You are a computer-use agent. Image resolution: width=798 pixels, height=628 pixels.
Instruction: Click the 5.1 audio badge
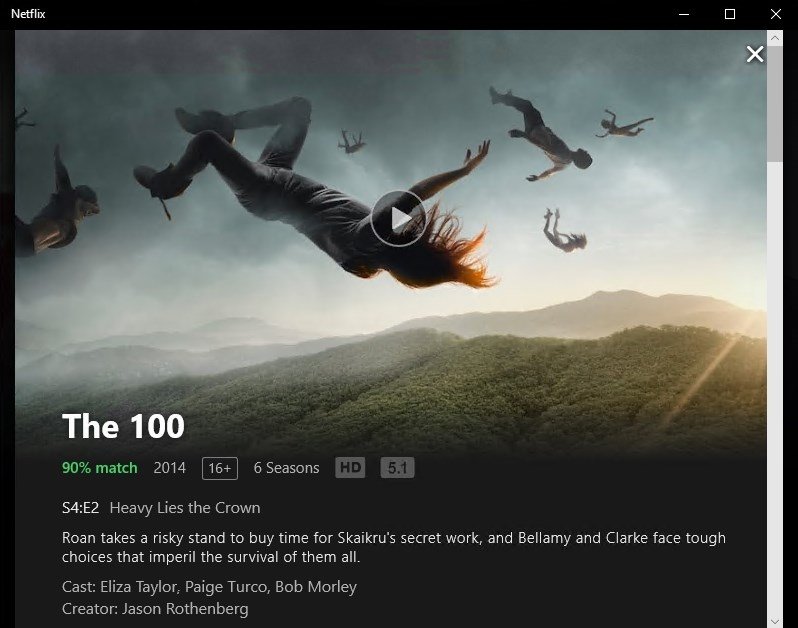[x=397, y=468]
